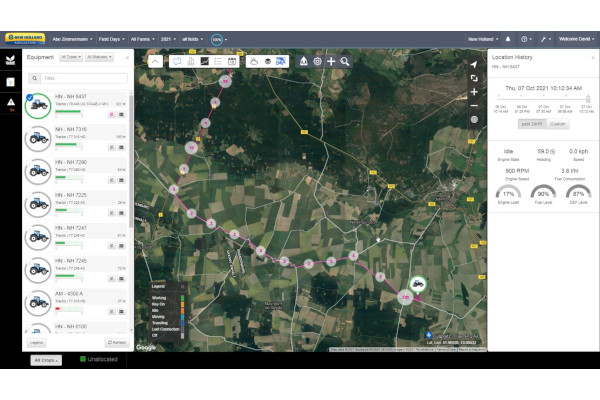The image size is (600, 400).
Task: Open the Abc Zimmermann account dropdown
Action: click(72, 39)
